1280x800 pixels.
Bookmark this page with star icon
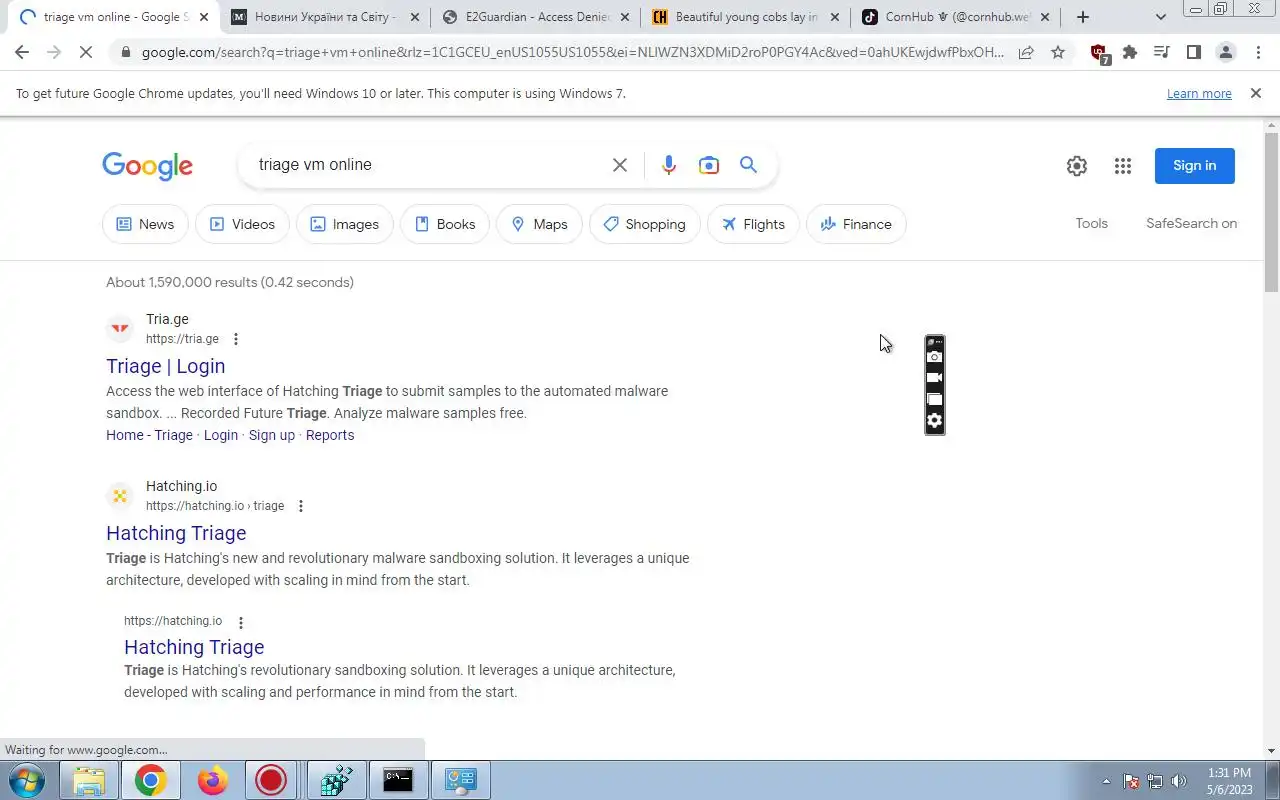click(1058, 53)
